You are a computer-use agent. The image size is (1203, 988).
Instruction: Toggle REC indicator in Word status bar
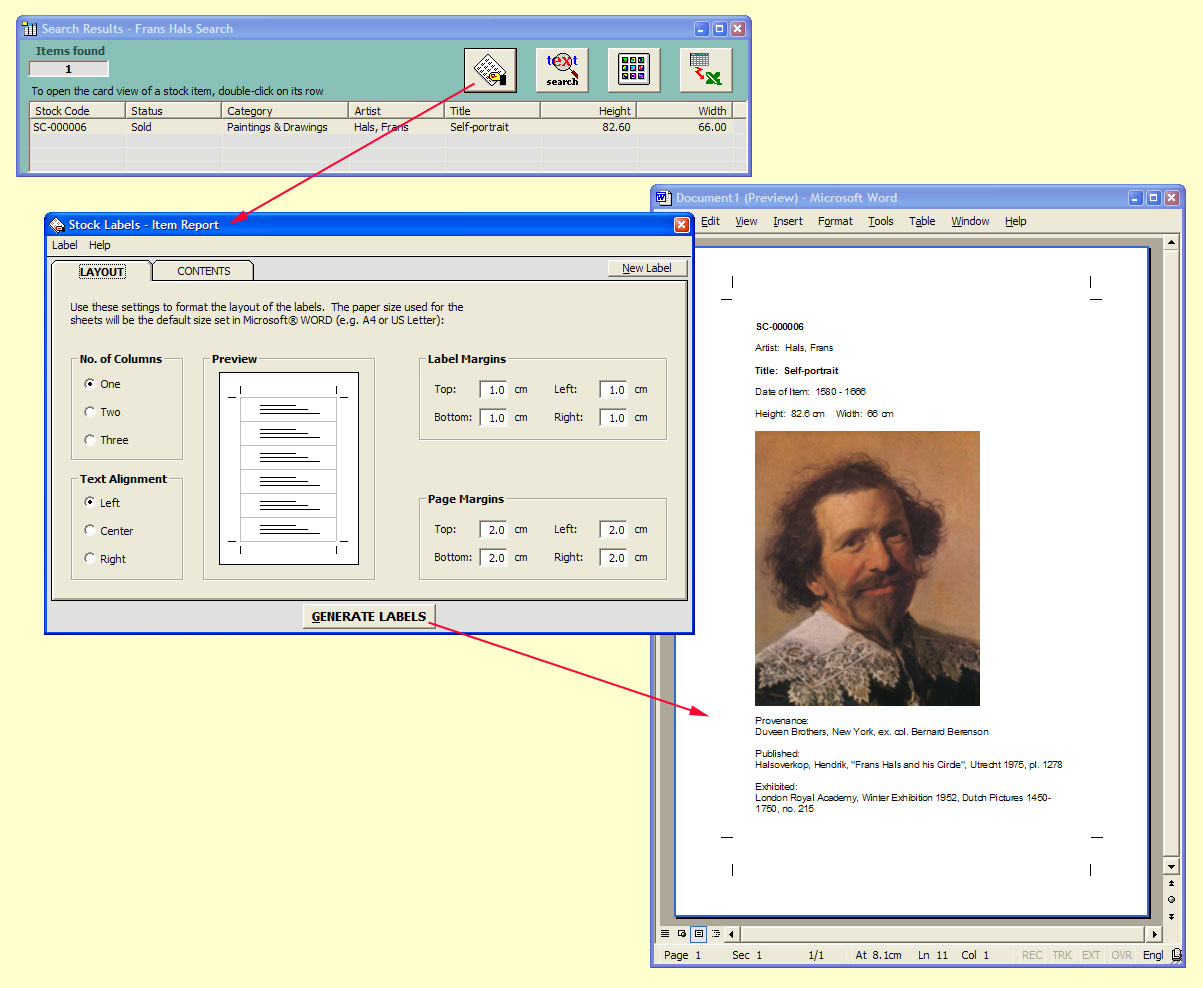(x=1032, y=955)
